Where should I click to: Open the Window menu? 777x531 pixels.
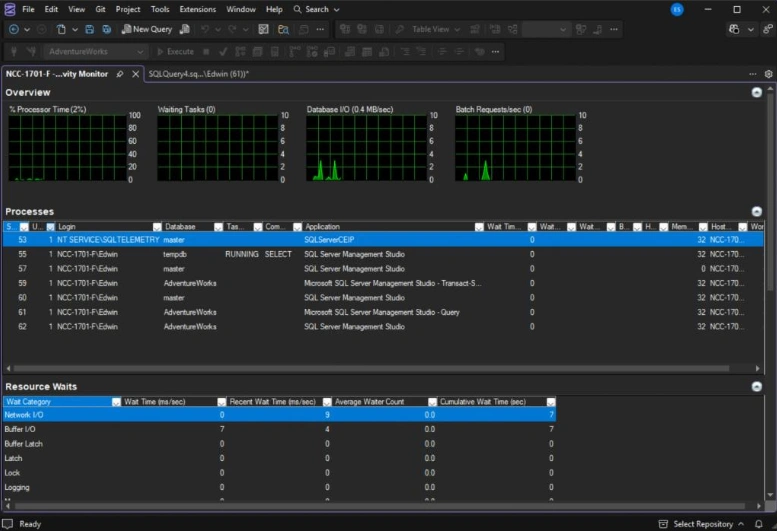(241, 9)
